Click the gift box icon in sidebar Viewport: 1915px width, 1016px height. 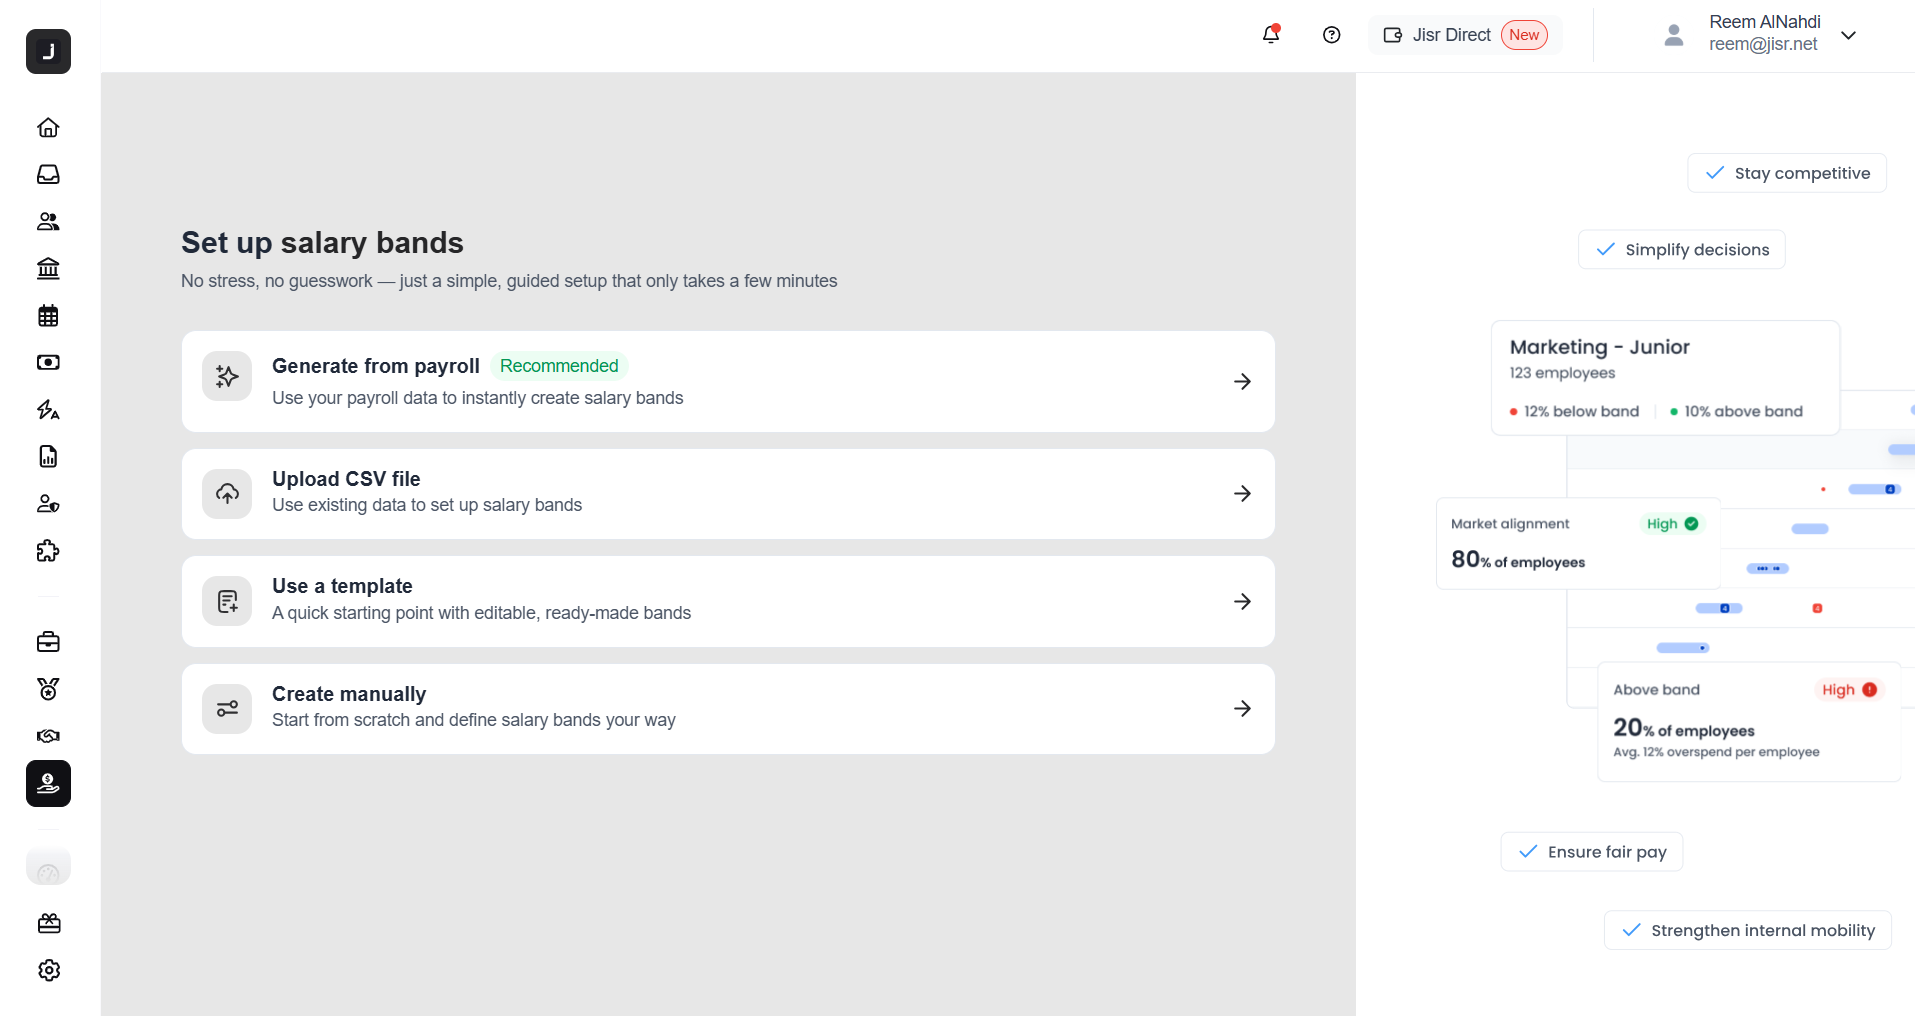click(48, 923)
